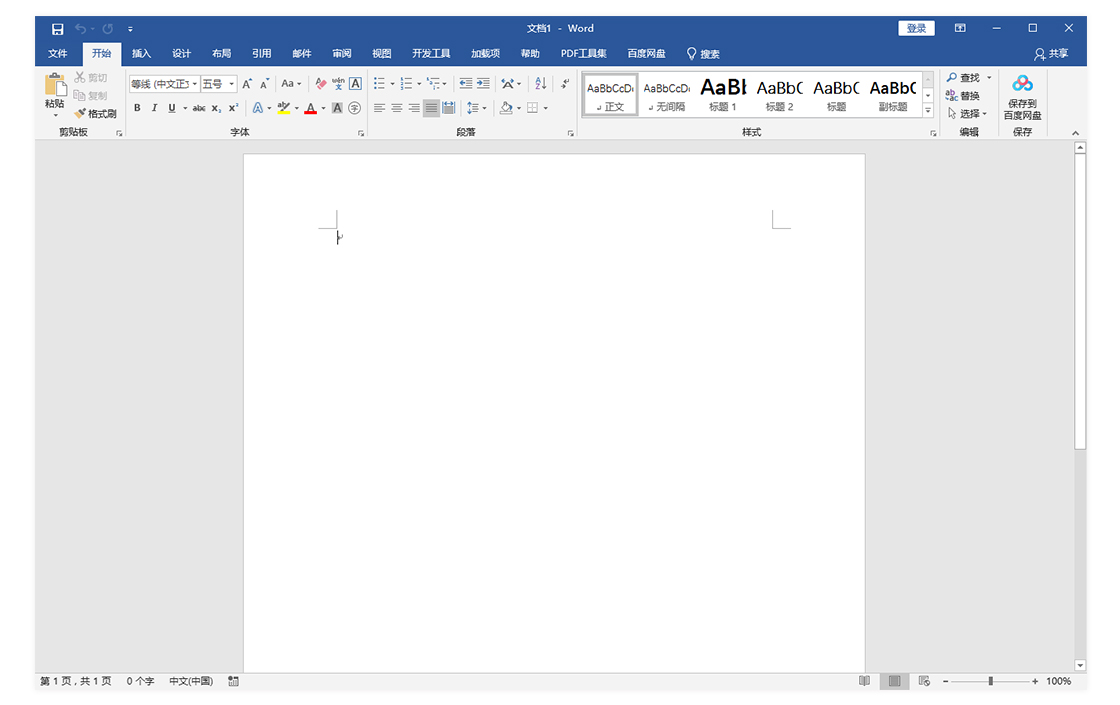Apply the yellow text highlight color

pos(284,108)
